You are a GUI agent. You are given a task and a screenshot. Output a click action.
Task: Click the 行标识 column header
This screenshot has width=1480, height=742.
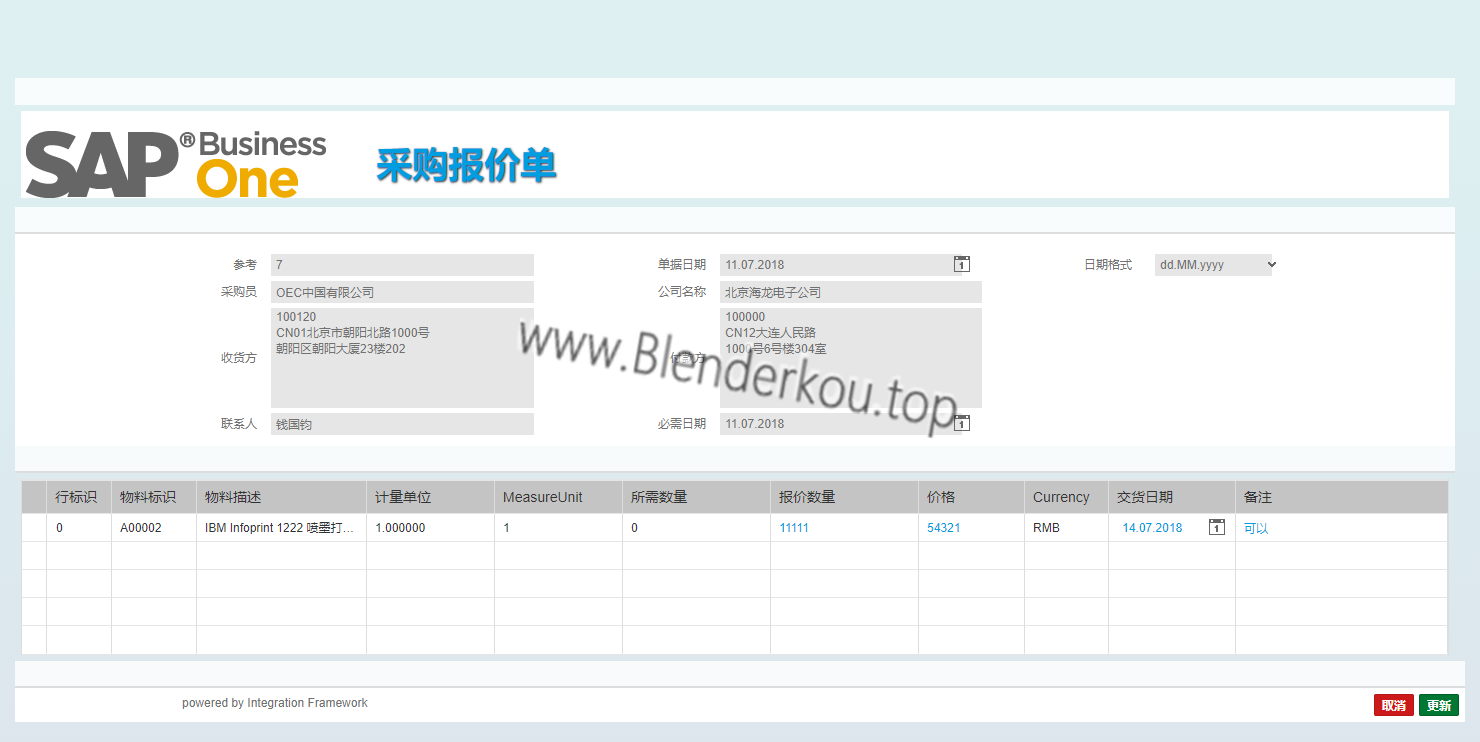pos(79,497)
